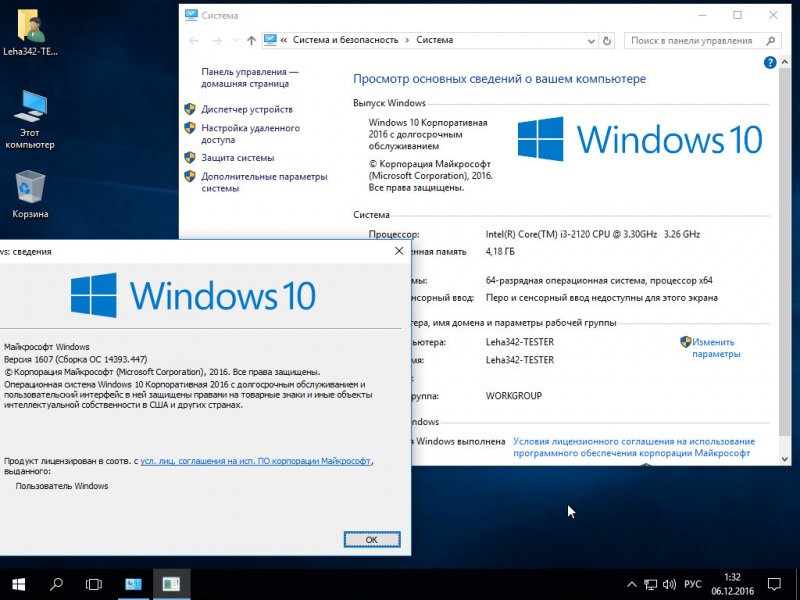This screenshot has width=800, height=600.
Task: Open recent locations dropdown in System window
Action: point(235,40)
